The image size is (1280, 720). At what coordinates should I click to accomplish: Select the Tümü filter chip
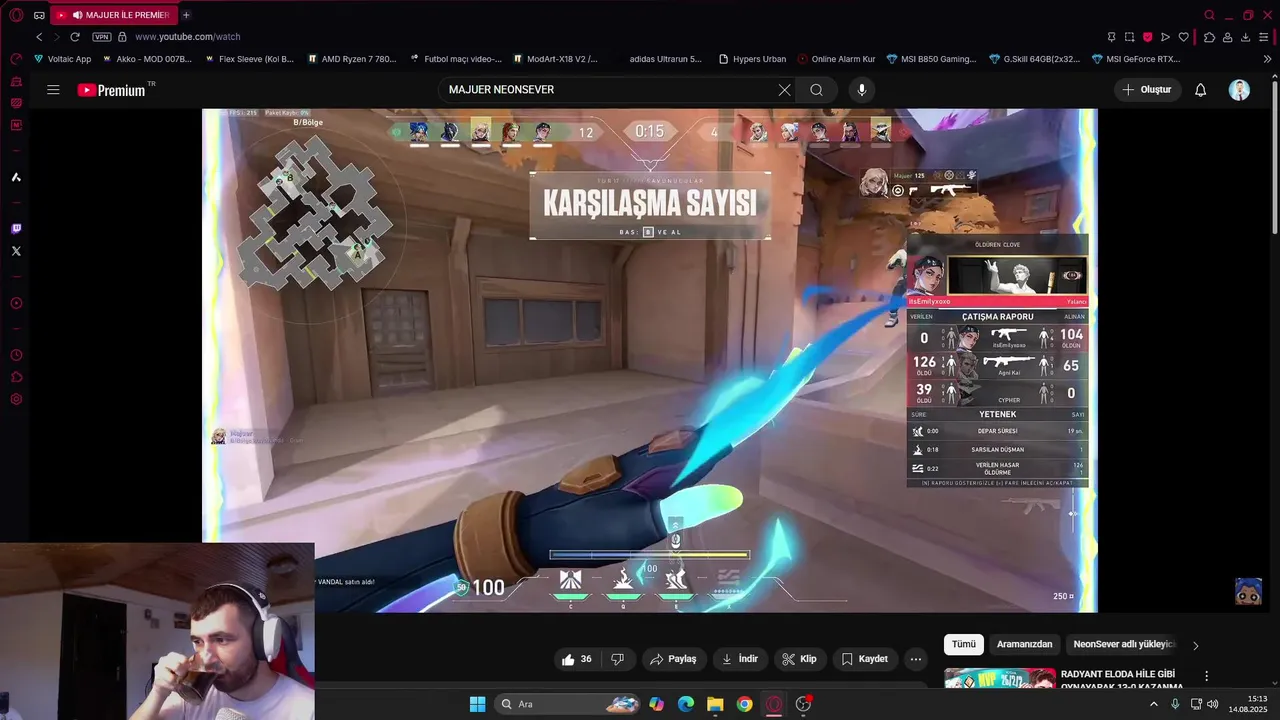point(964,645)
